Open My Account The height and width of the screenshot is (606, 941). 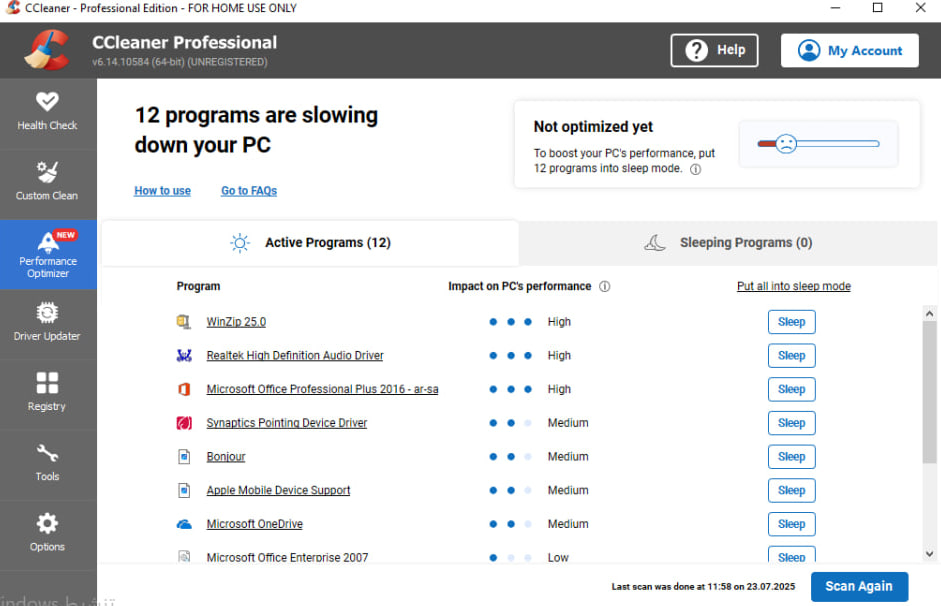[849, 50]
